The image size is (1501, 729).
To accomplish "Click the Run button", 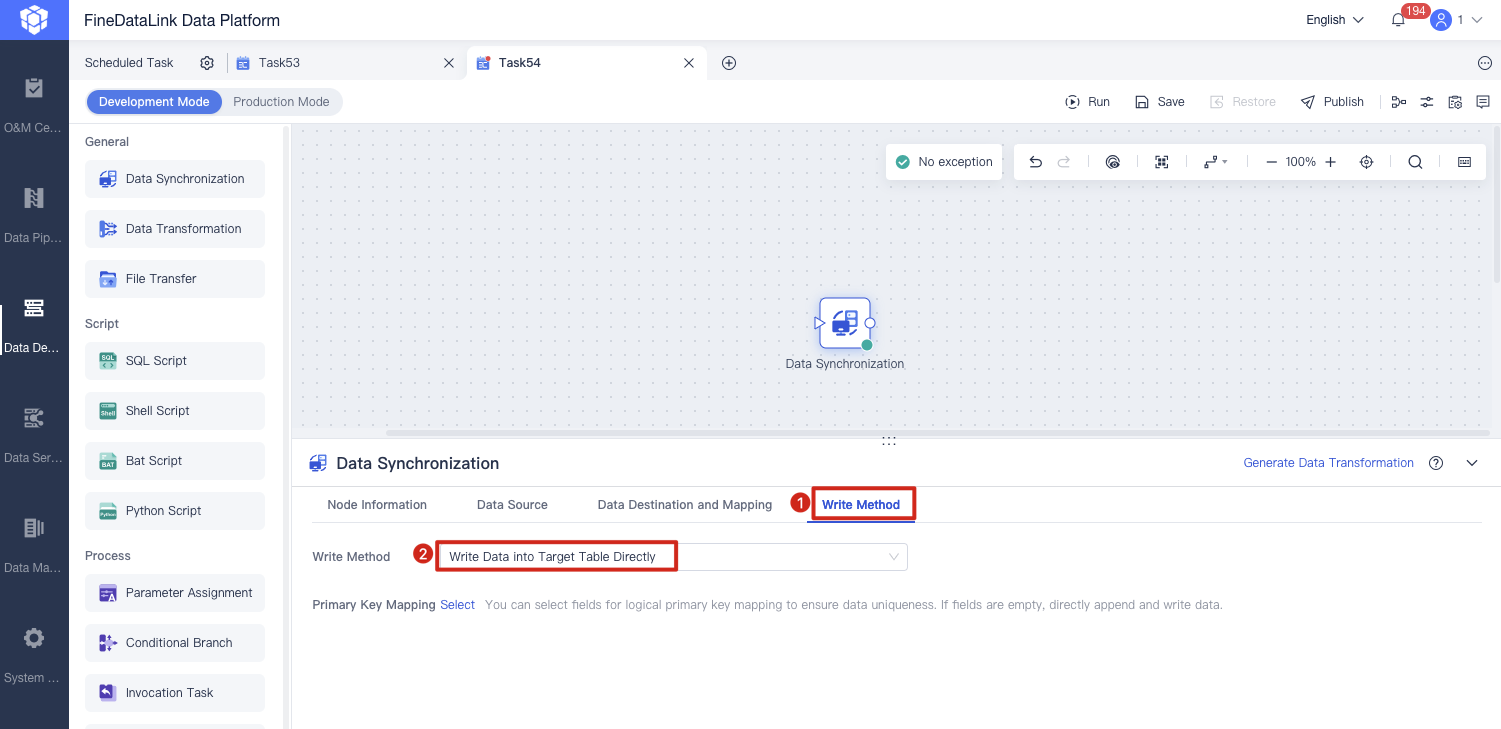I will tap(1087, 102).
